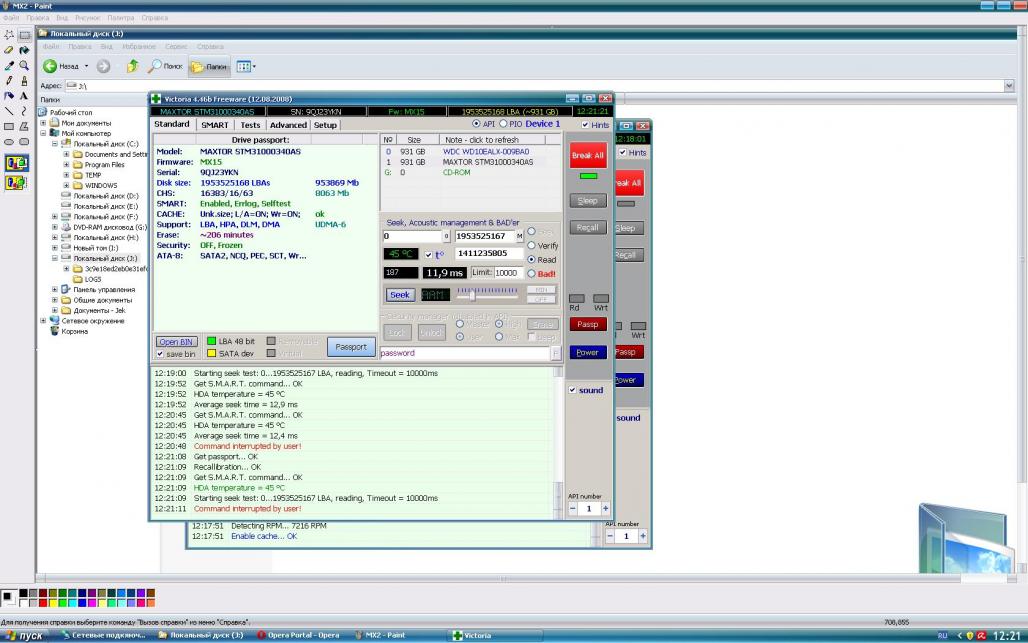The image size is (1028, 643).
Task: Expand the Панель управления tree node
Action: pos(55,289)
